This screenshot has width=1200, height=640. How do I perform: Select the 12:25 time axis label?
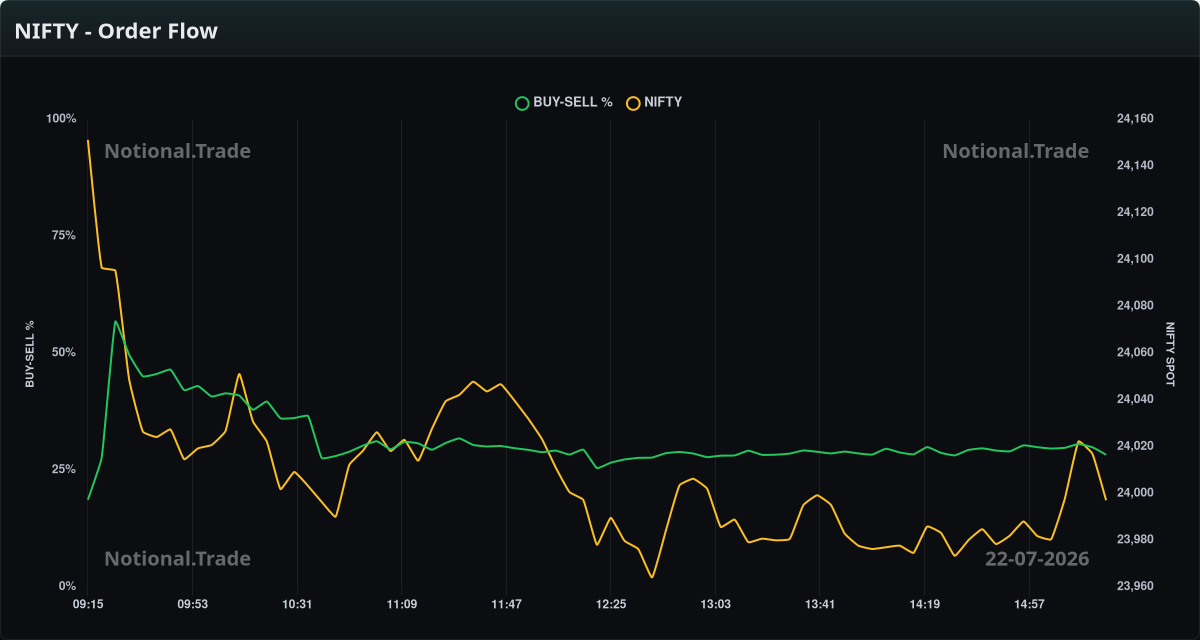click(x=610, y=604)
